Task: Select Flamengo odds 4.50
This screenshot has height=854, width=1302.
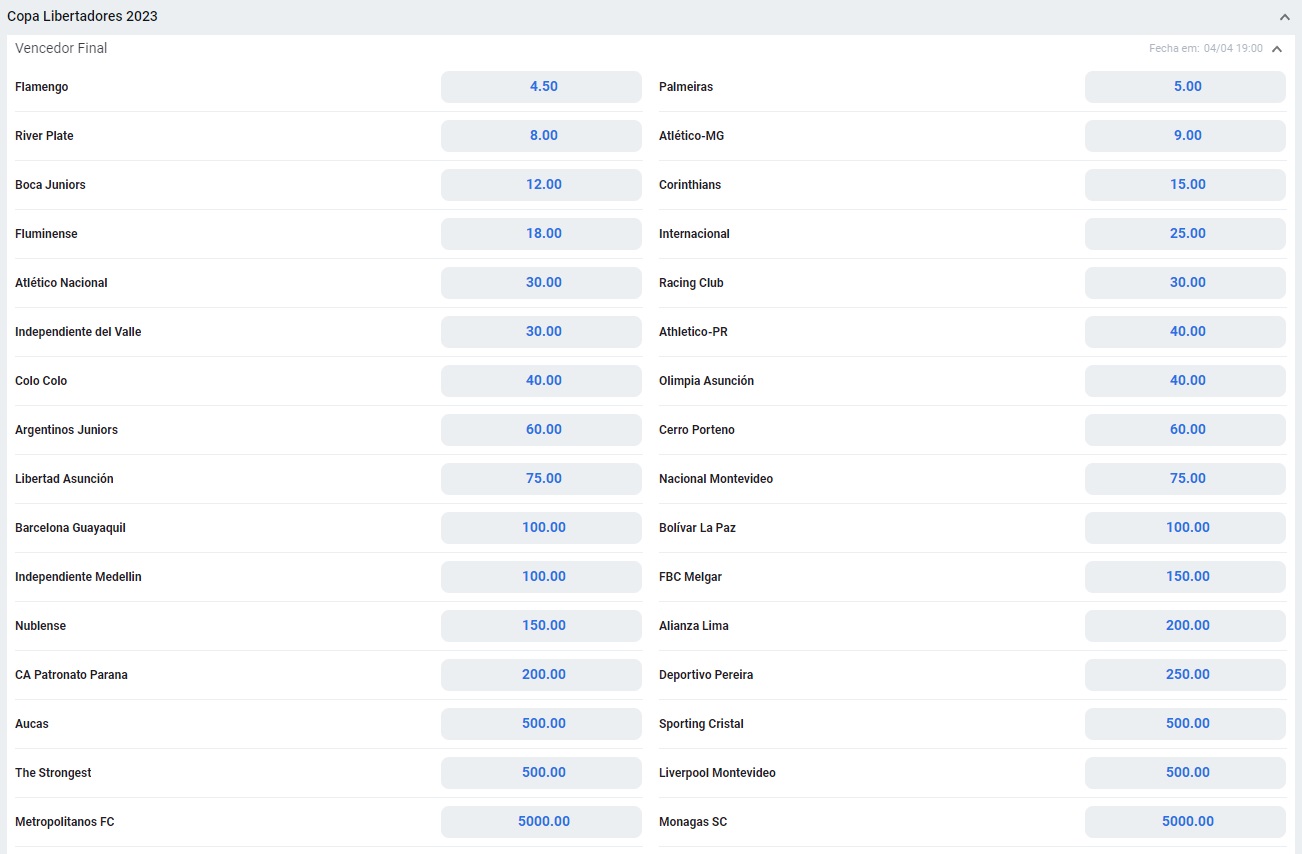Action: [541, 87]
